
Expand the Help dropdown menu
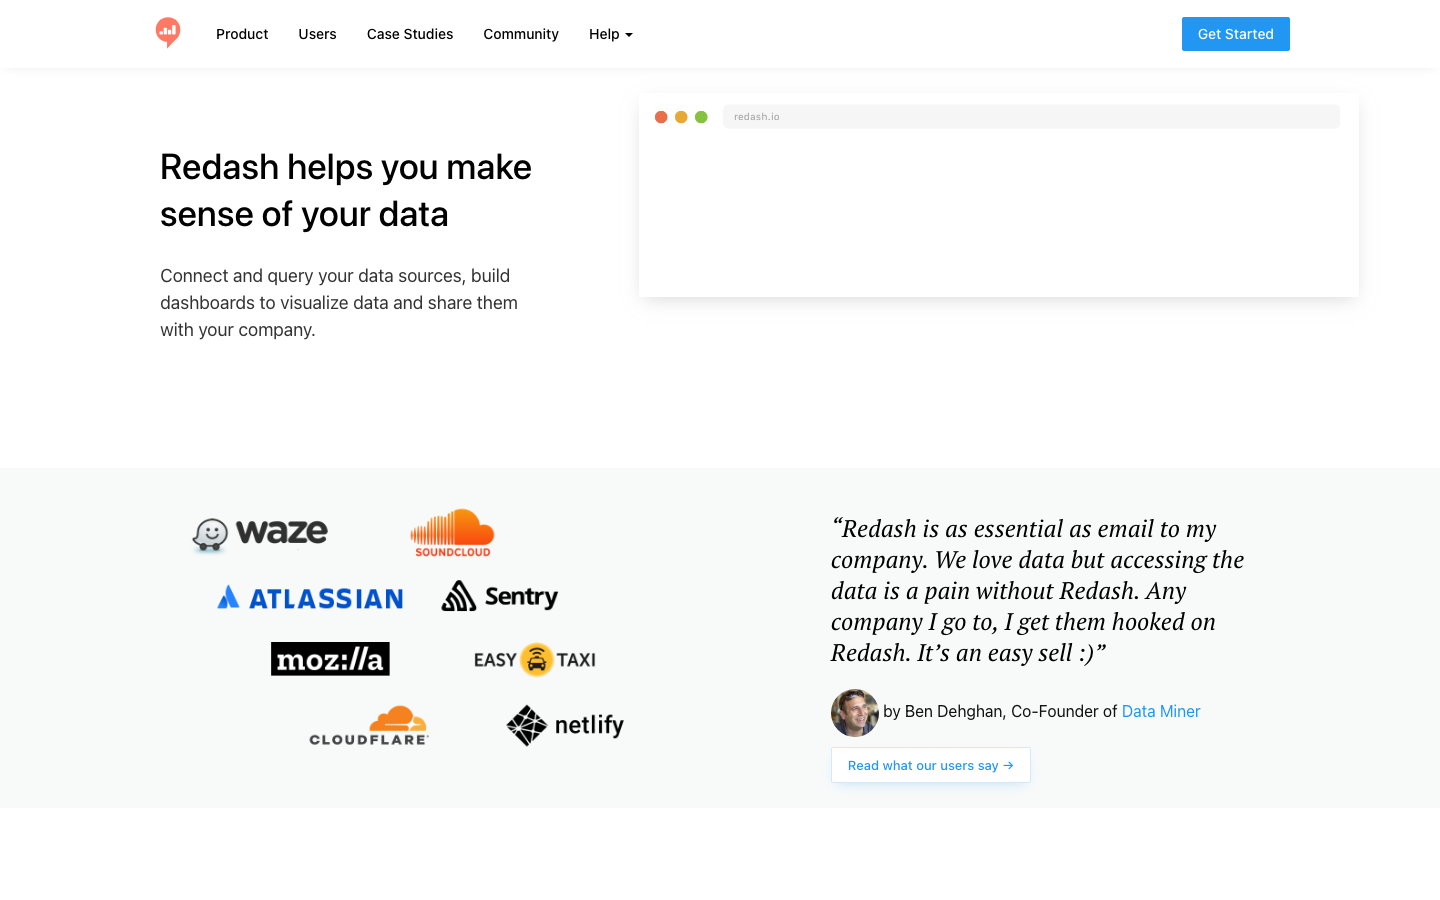[x=611, y=34]
